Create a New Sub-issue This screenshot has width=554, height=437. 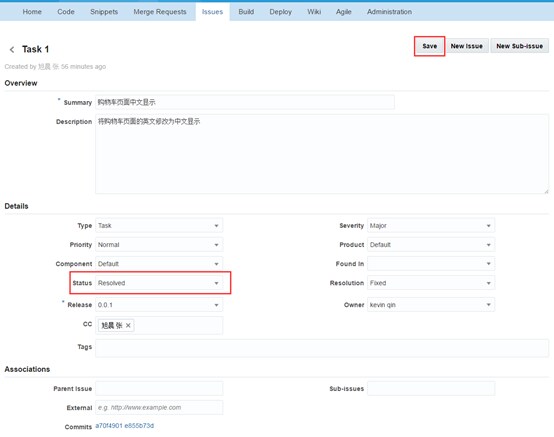pos(519,46)
